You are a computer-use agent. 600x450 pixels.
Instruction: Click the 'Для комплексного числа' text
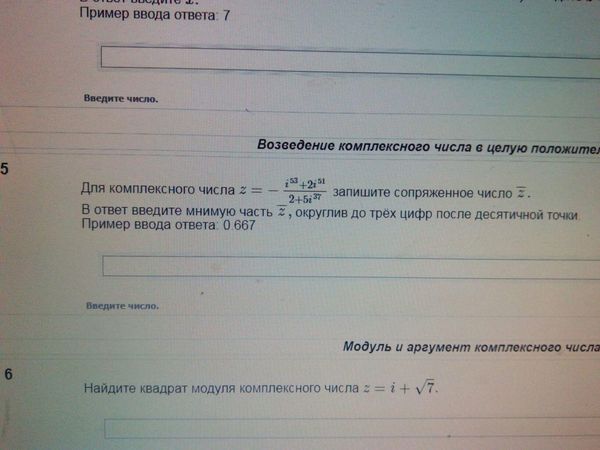(143, 190)
